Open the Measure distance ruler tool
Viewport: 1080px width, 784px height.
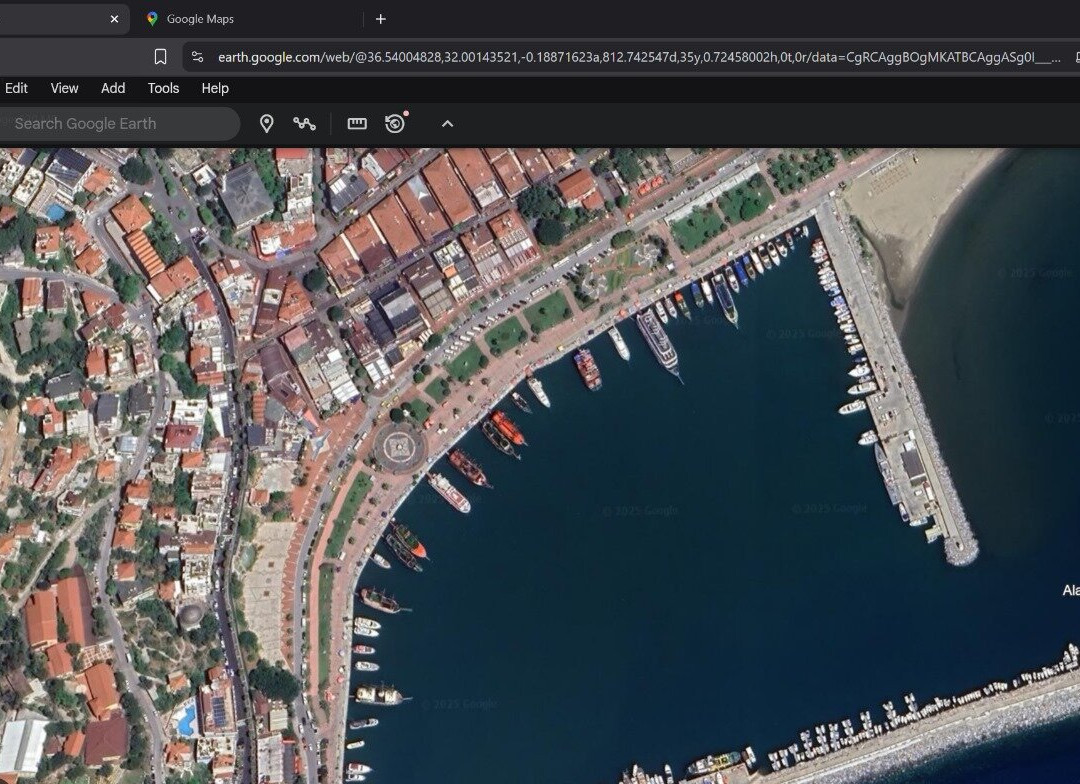[x=357, y=123]
